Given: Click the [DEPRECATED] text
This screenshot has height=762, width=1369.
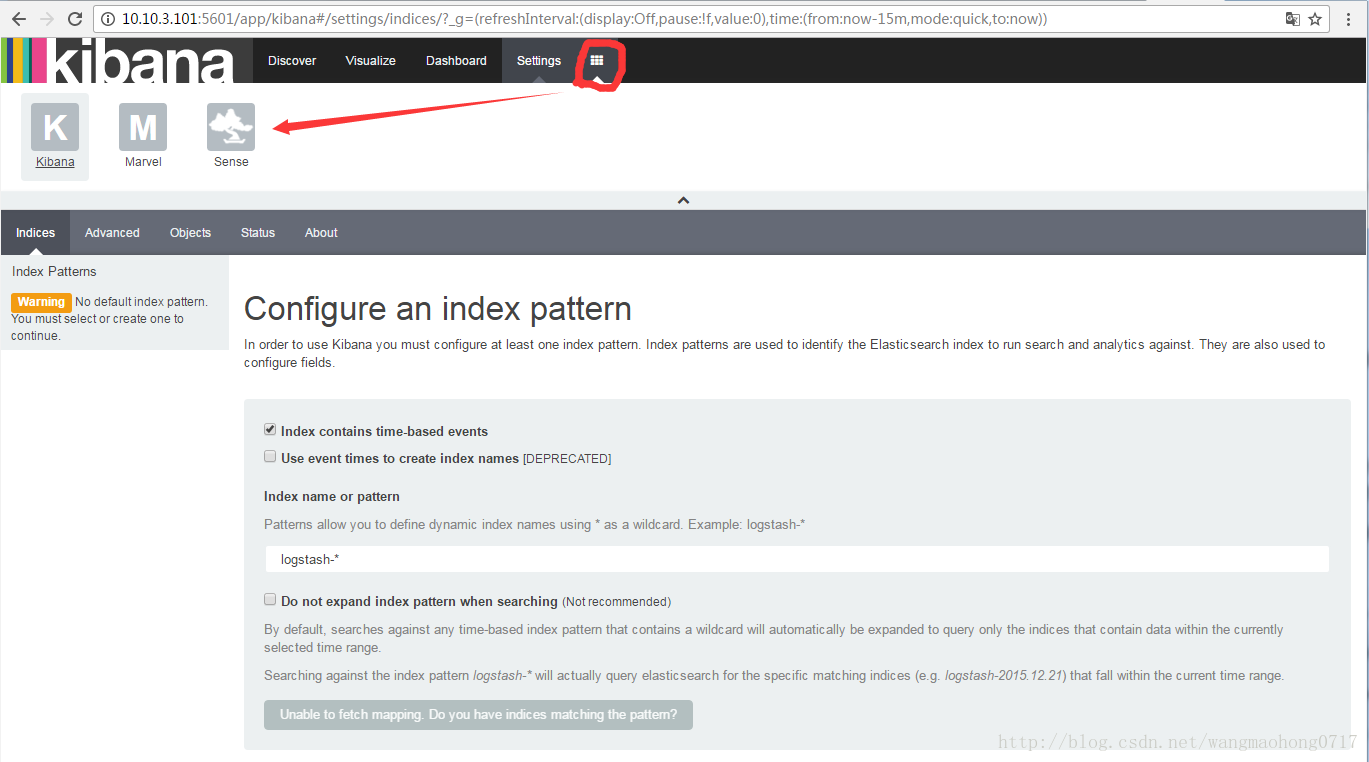Looking at the screenshot, I should (x=567, y=459).
